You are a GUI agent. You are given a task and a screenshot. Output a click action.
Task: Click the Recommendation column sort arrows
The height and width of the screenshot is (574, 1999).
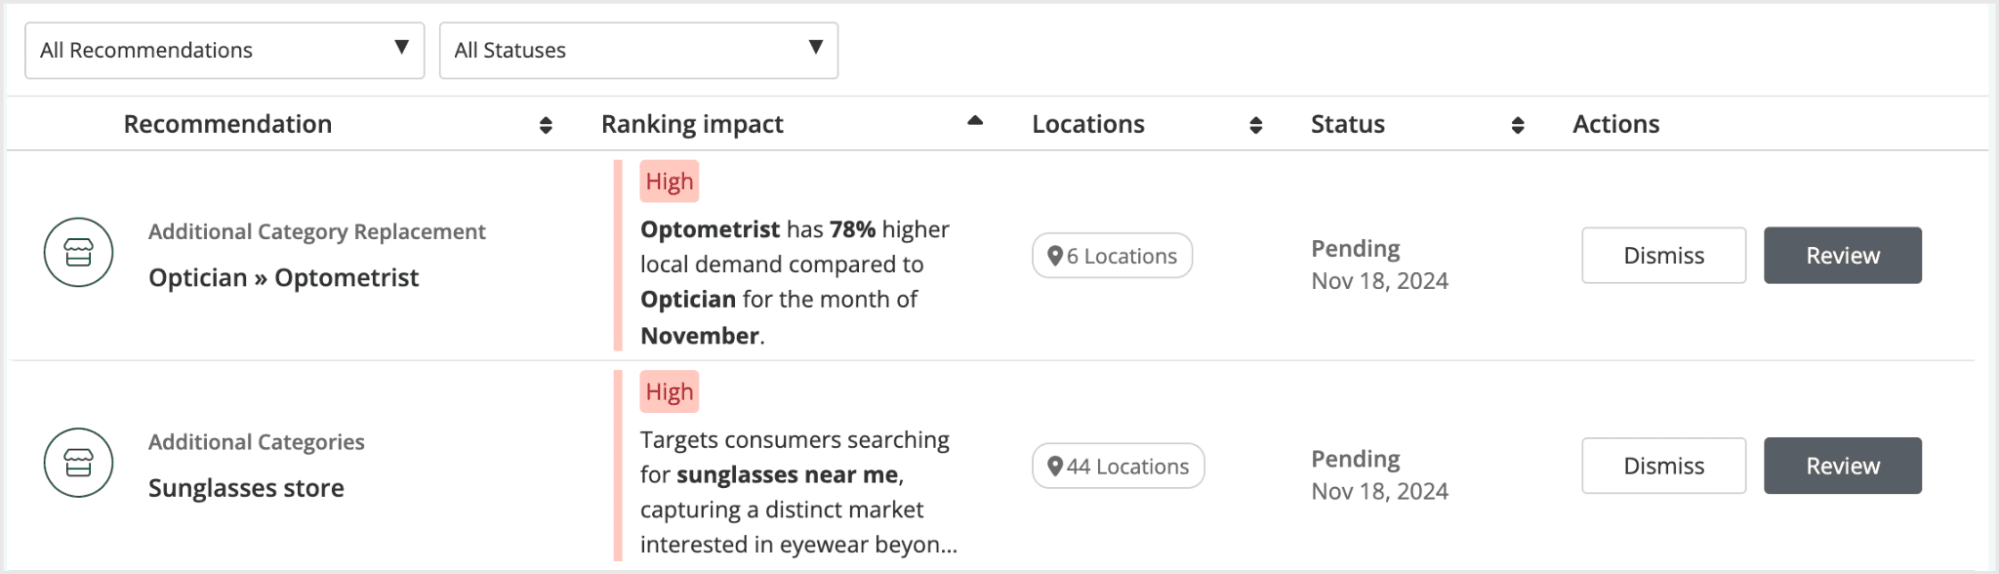(x=546, y=125)
